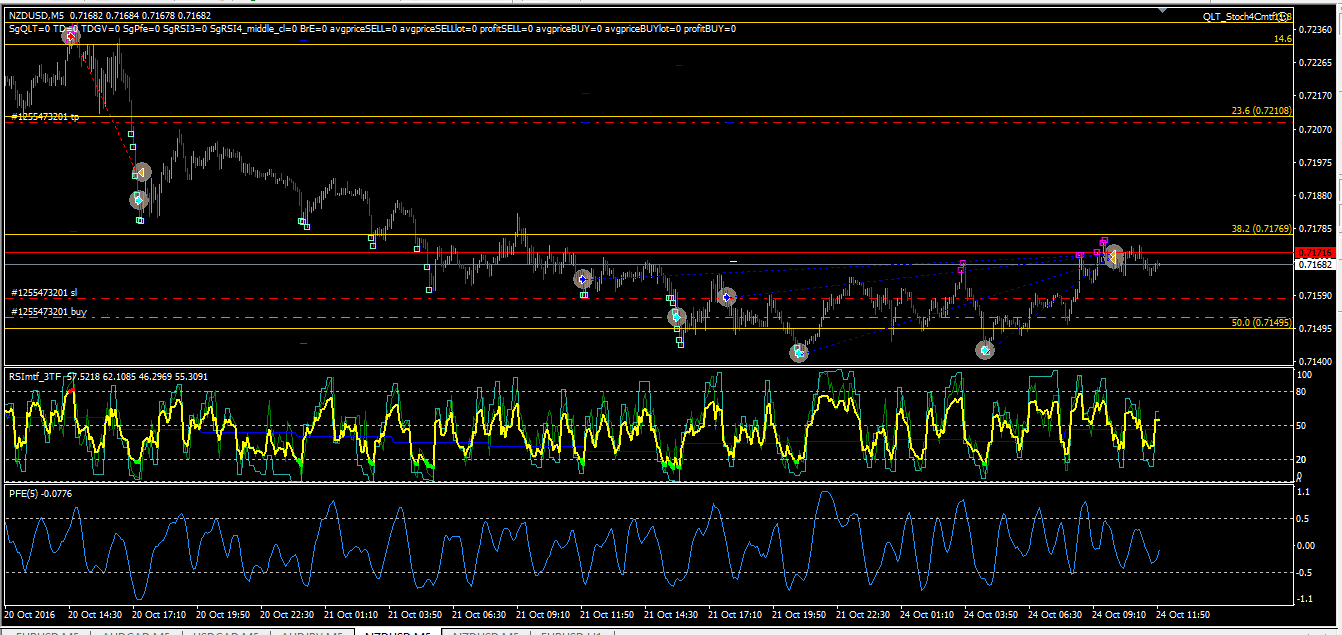Click the PFE scale value 0.00

tap(1305, 546)
